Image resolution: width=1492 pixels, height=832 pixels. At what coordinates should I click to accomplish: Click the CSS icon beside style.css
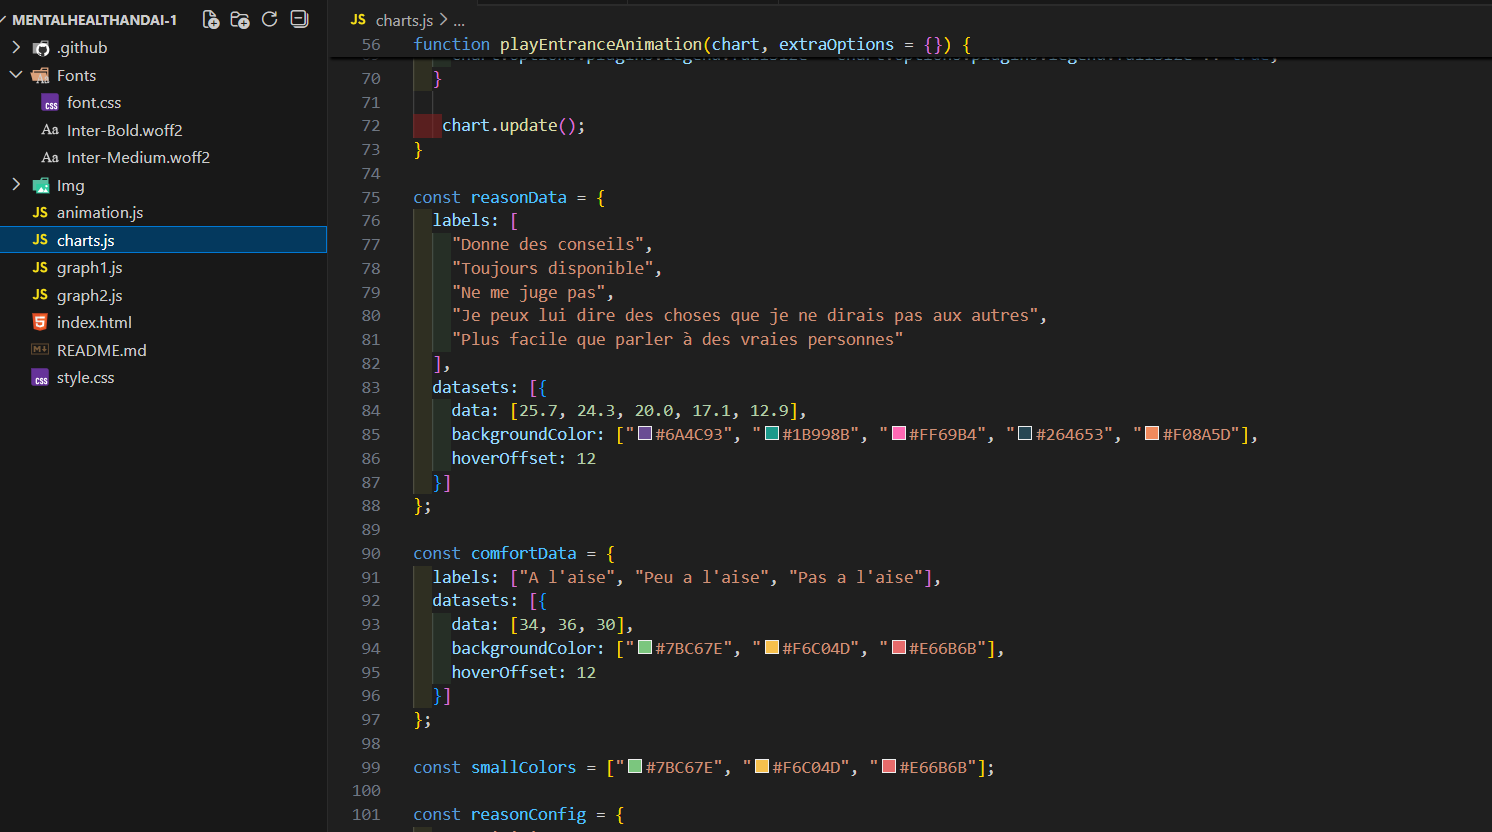[40, 378]
